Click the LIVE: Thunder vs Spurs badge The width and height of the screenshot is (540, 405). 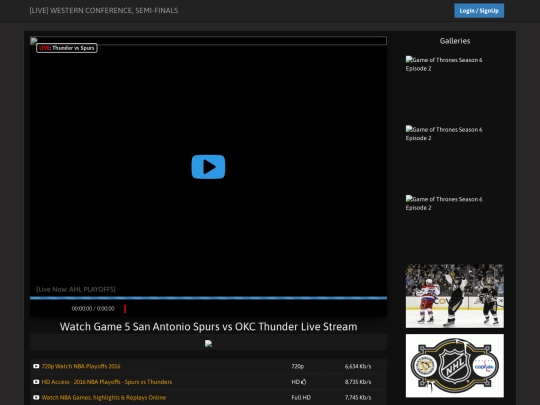click(67, 48)
